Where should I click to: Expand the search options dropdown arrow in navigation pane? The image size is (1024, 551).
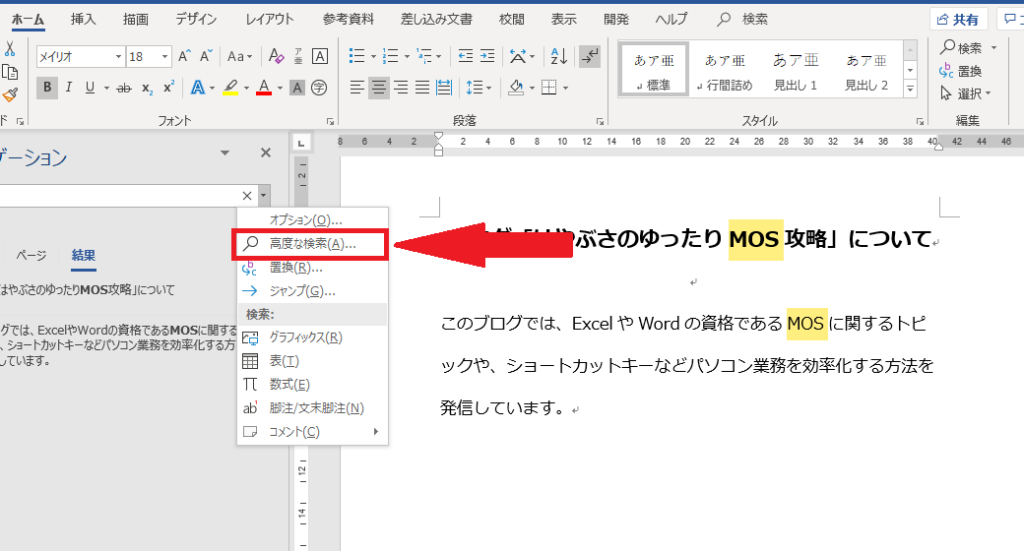tap(263, 195)
